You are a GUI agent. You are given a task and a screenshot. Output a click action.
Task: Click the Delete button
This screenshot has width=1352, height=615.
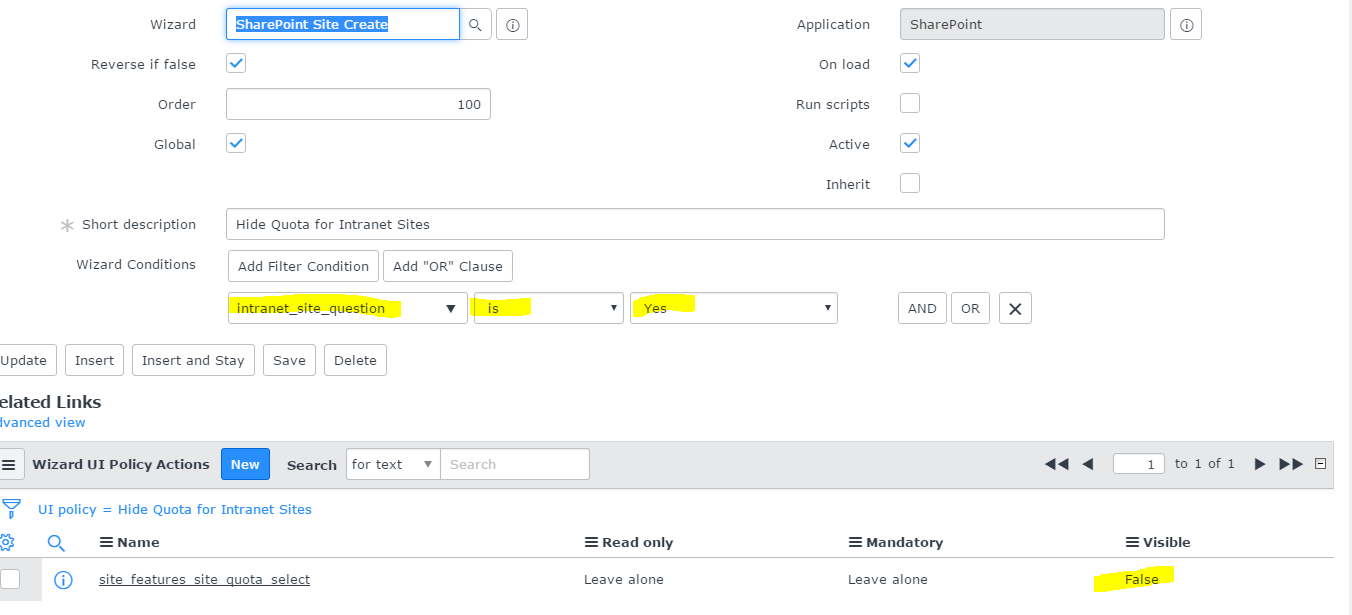point(355,360)
